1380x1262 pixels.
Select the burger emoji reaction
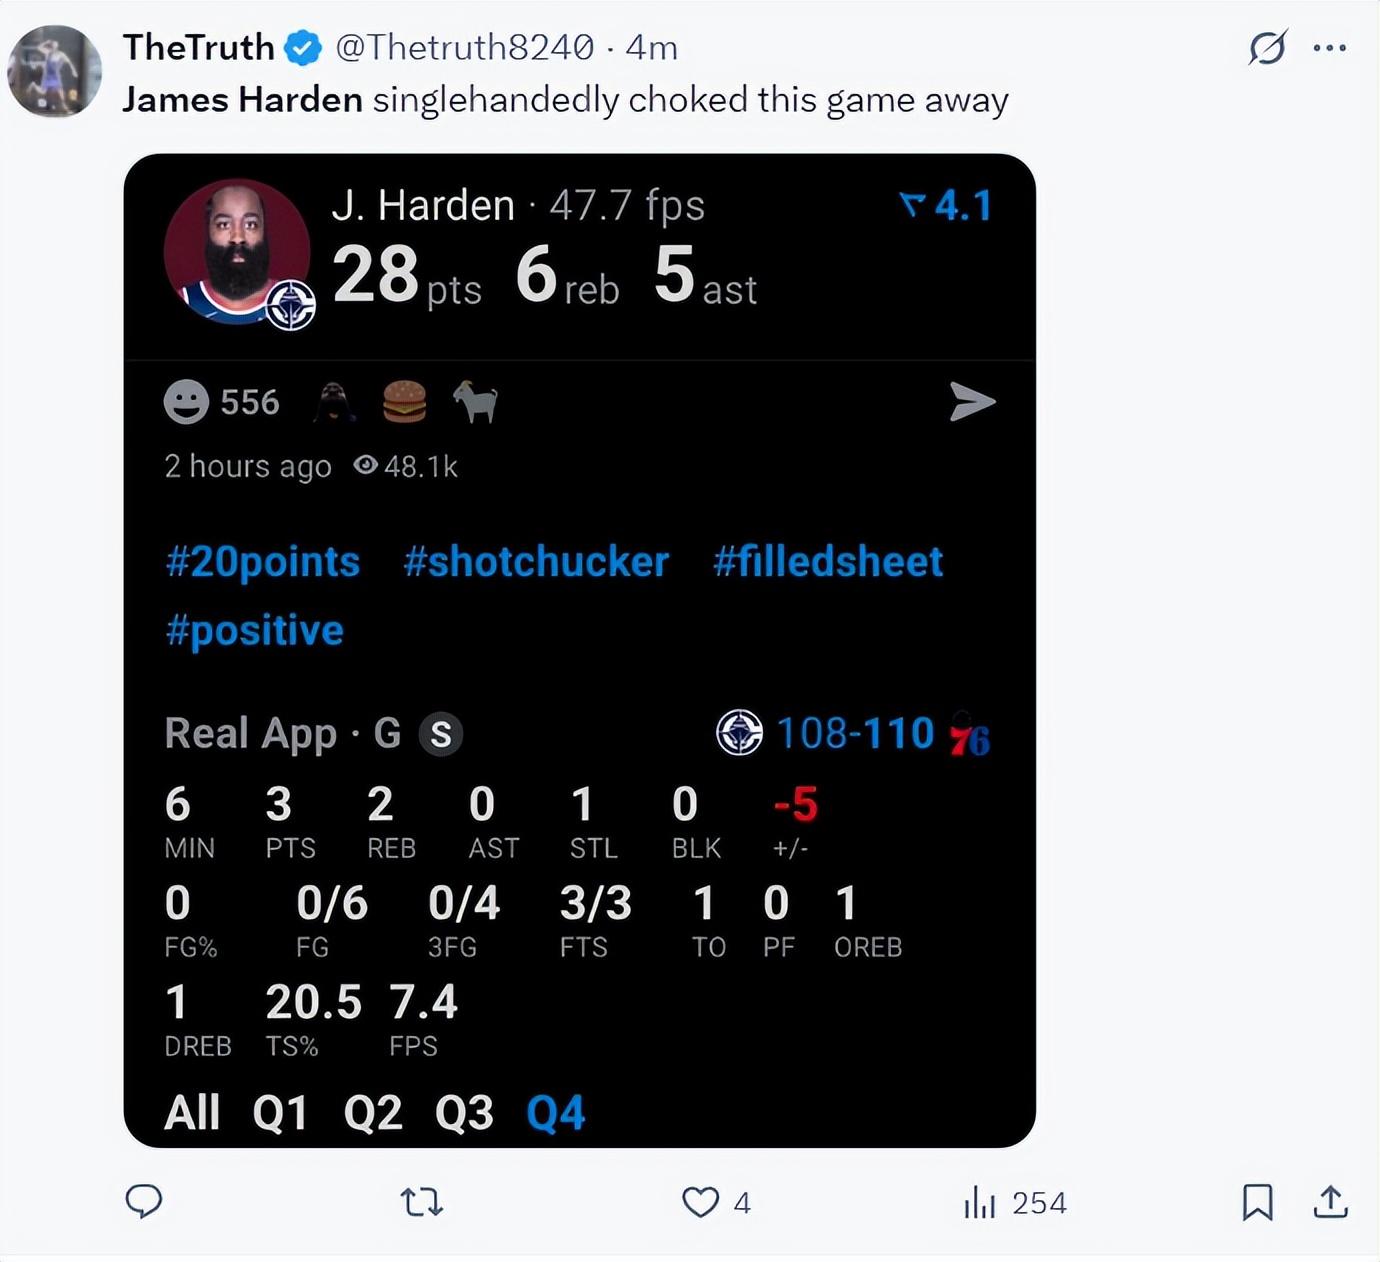[405, 402]
